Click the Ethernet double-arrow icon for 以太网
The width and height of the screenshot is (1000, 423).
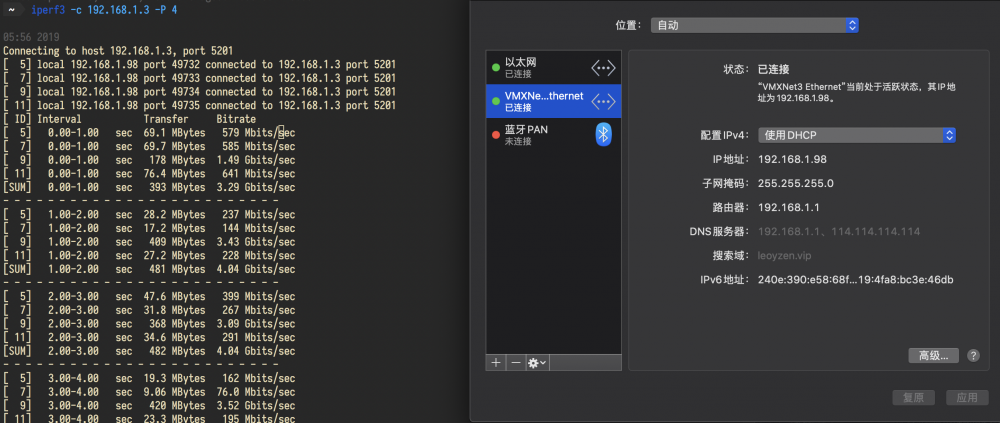pyautogui.click(x=603, y=67)
